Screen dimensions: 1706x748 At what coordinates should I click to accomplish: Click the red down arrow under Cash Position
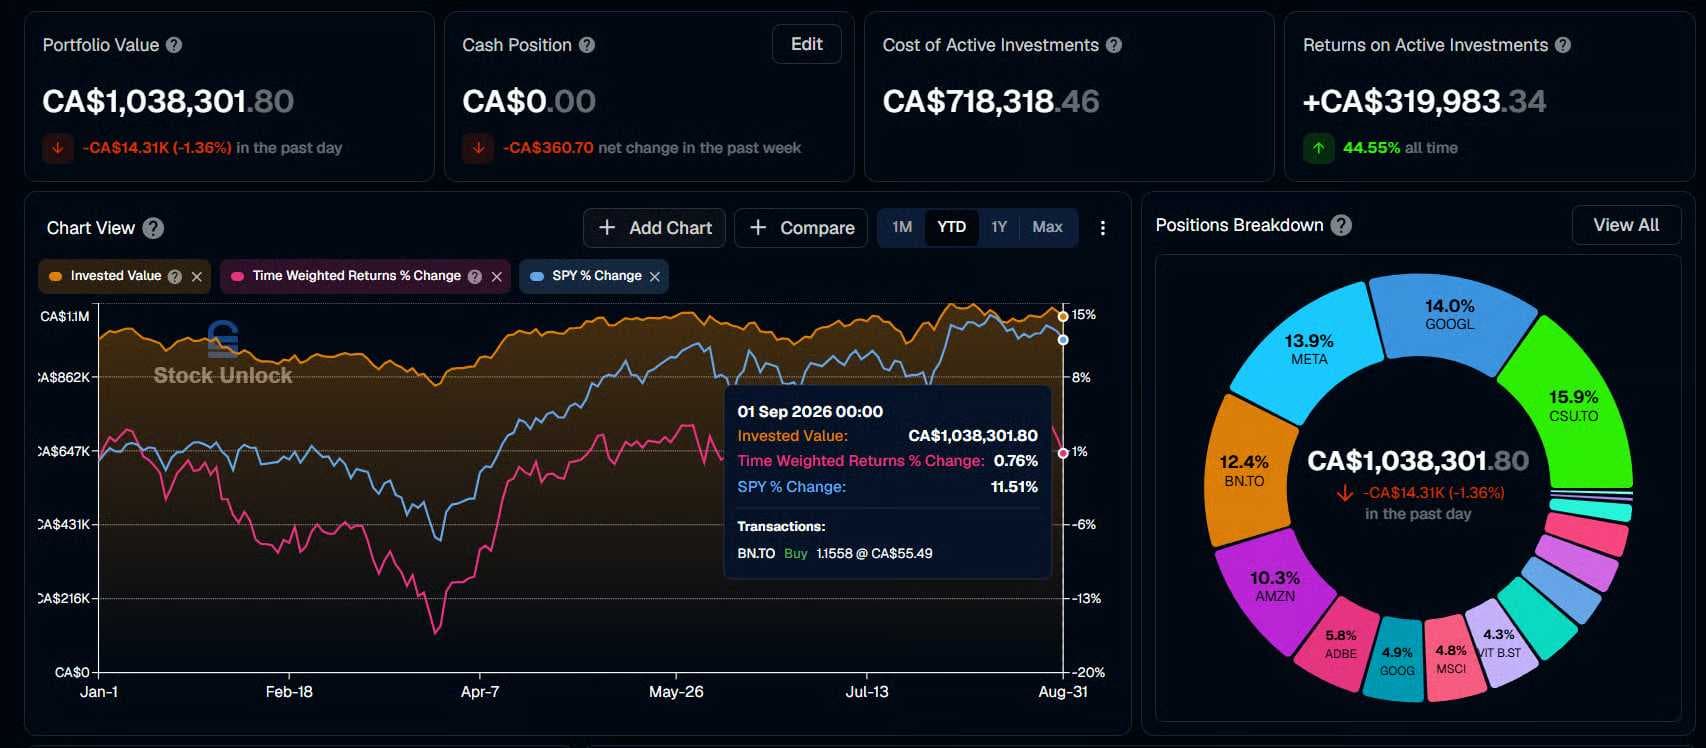pyautogui.click(x=478, y=148)
